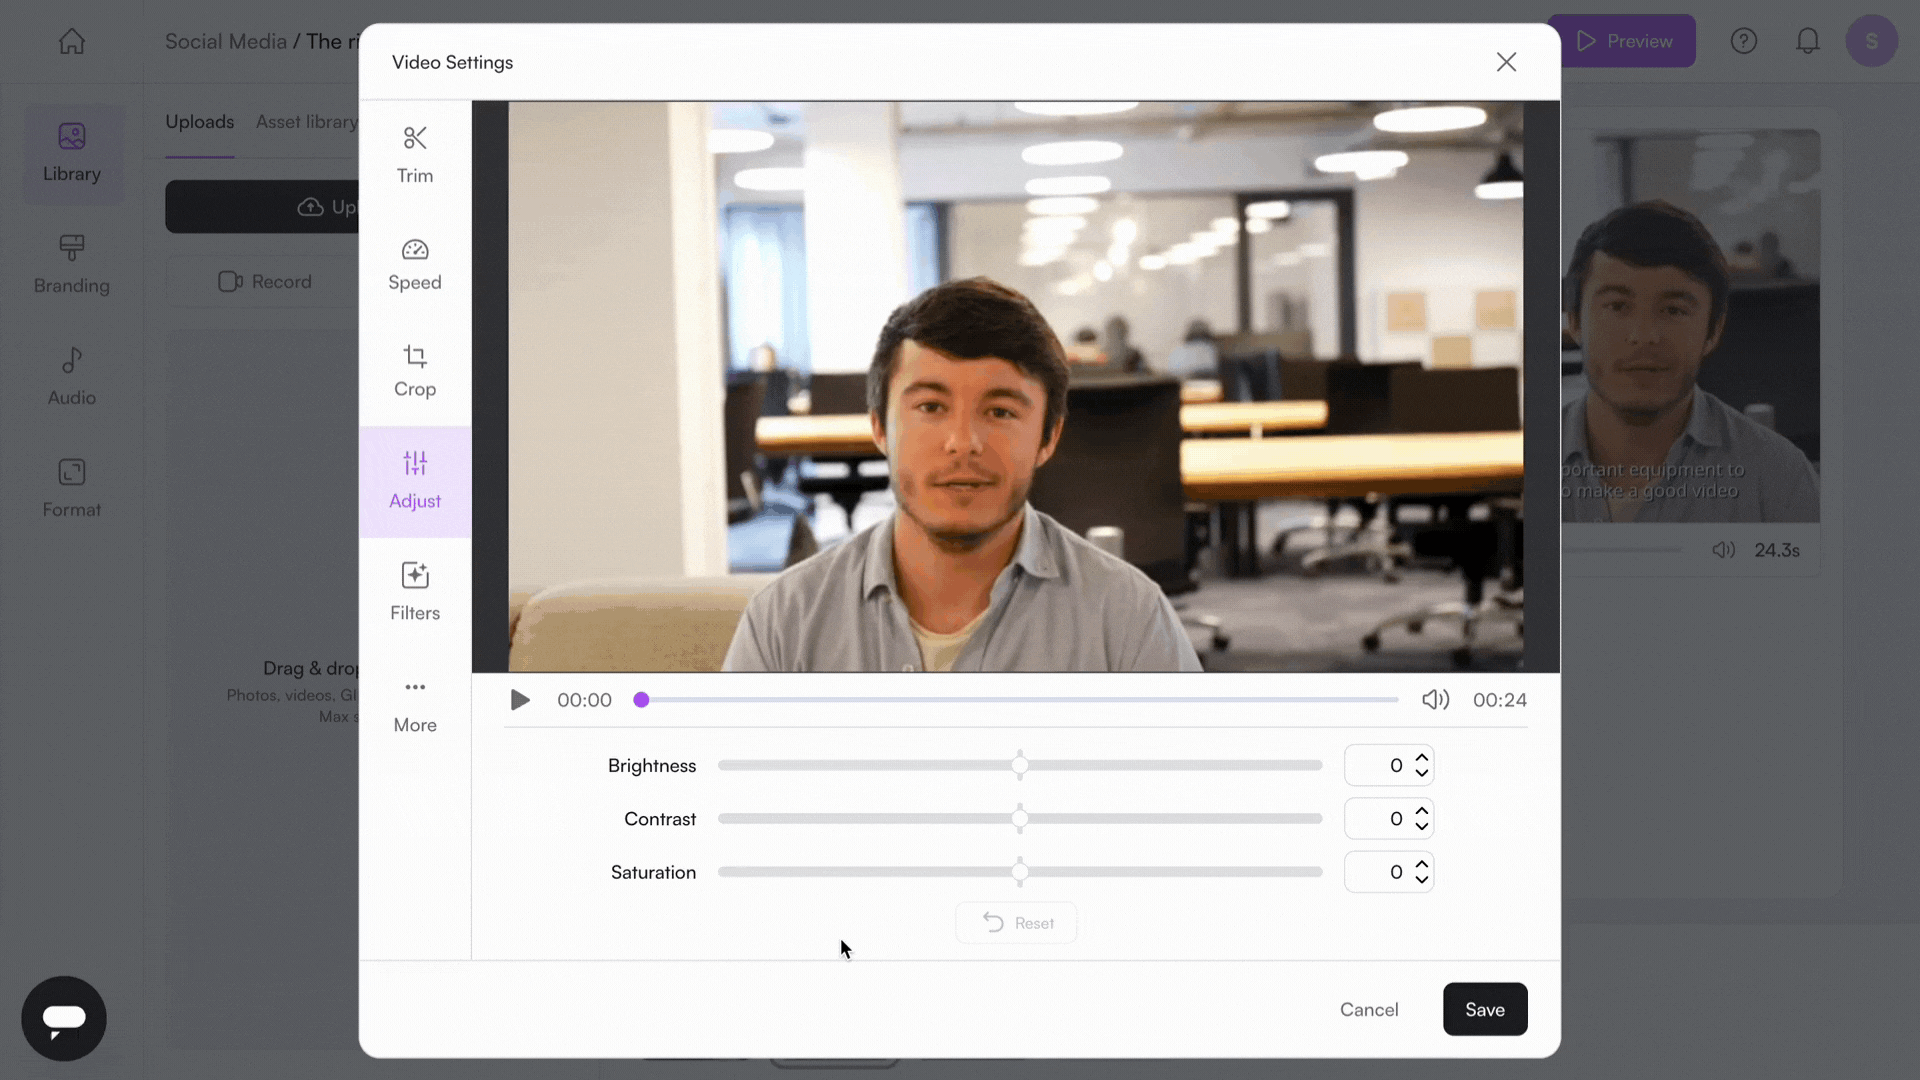1920x1080 pixels.
Task: Increase Saturation with the up arrow
Action: click(1422, 864)
